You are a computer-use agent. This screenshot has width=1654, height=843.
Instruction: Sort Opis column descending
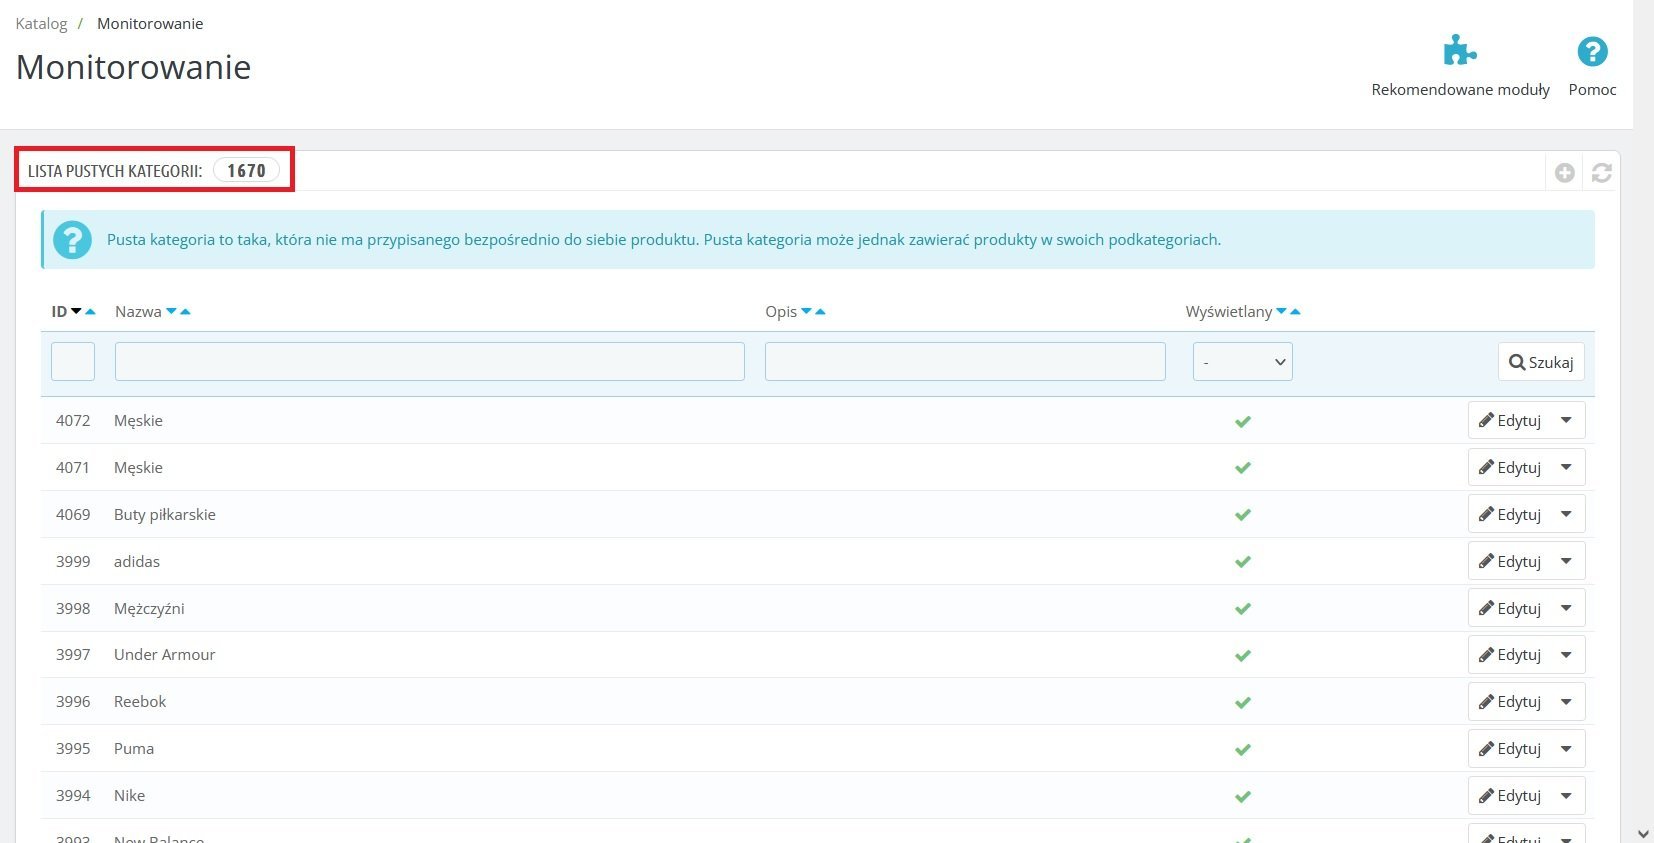806,311
